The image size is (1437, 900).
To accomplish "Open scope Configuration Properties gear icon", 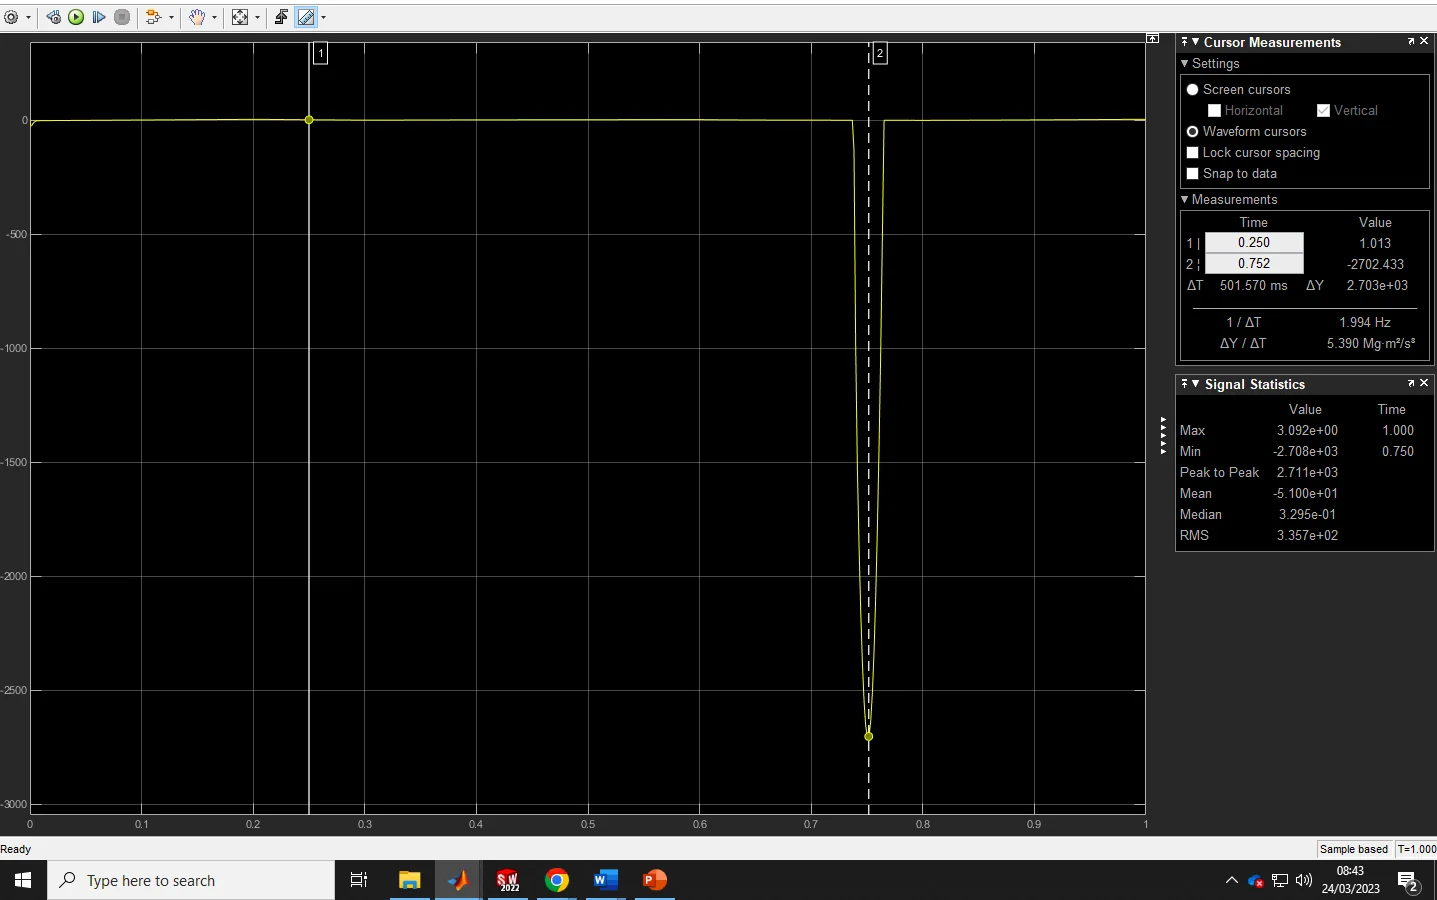I will coord(11,17).
